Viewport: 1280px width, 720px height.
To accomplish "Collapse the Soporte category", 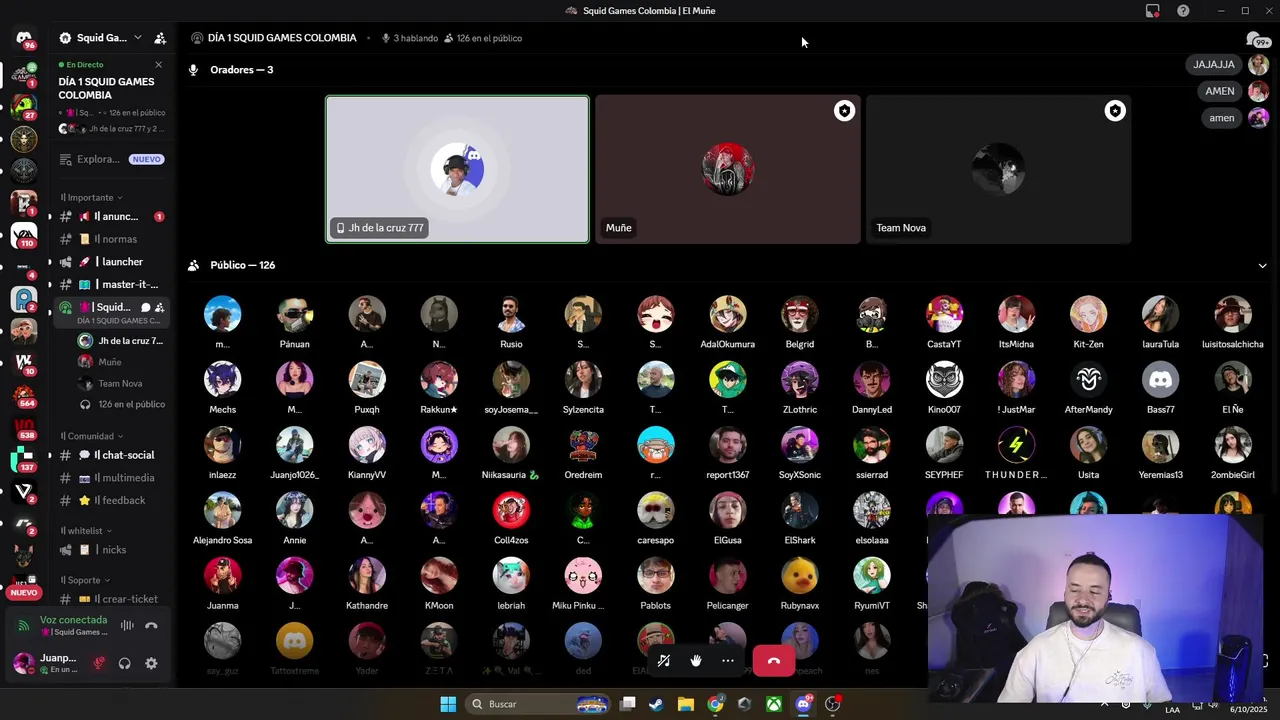I will pos(85,580).
